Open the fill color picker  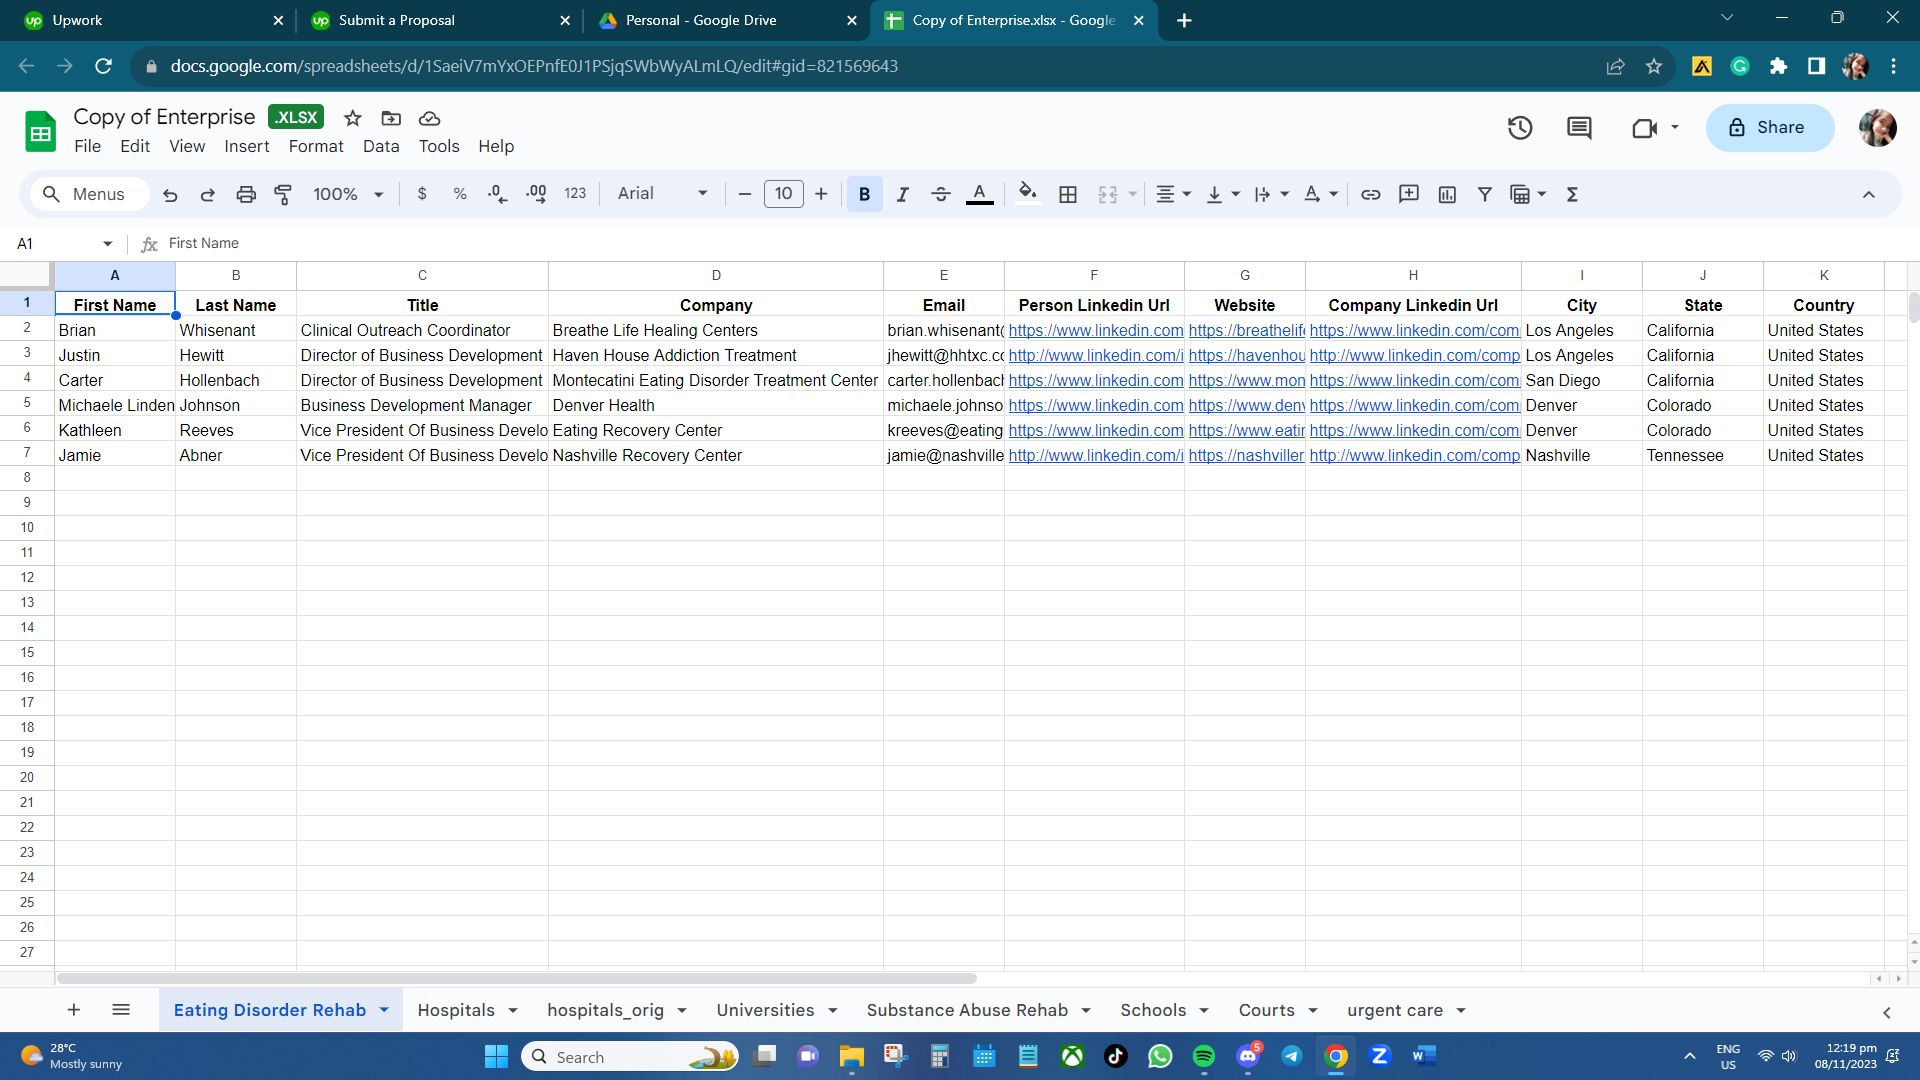pyautogui.click(x=1027, y=195)
